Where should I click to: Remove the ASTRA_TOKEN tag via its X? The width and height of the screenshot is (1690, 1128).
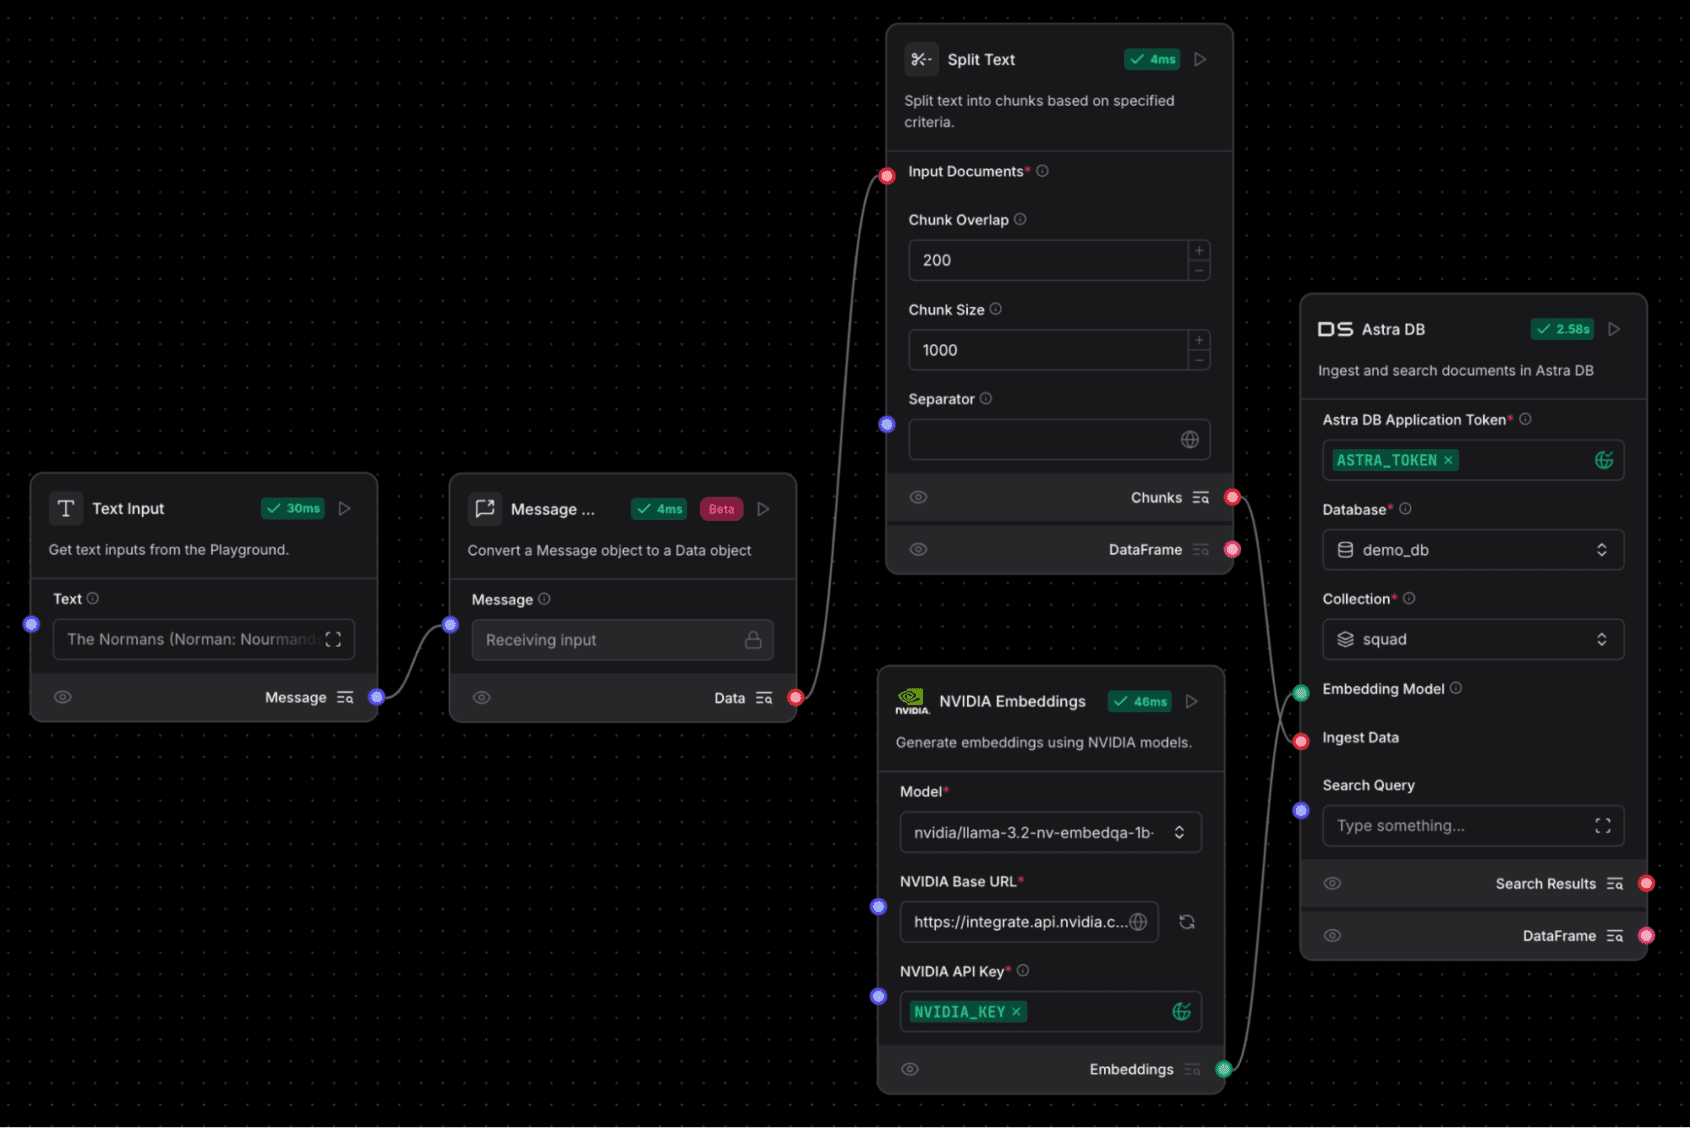click(x=1448, y=460)
